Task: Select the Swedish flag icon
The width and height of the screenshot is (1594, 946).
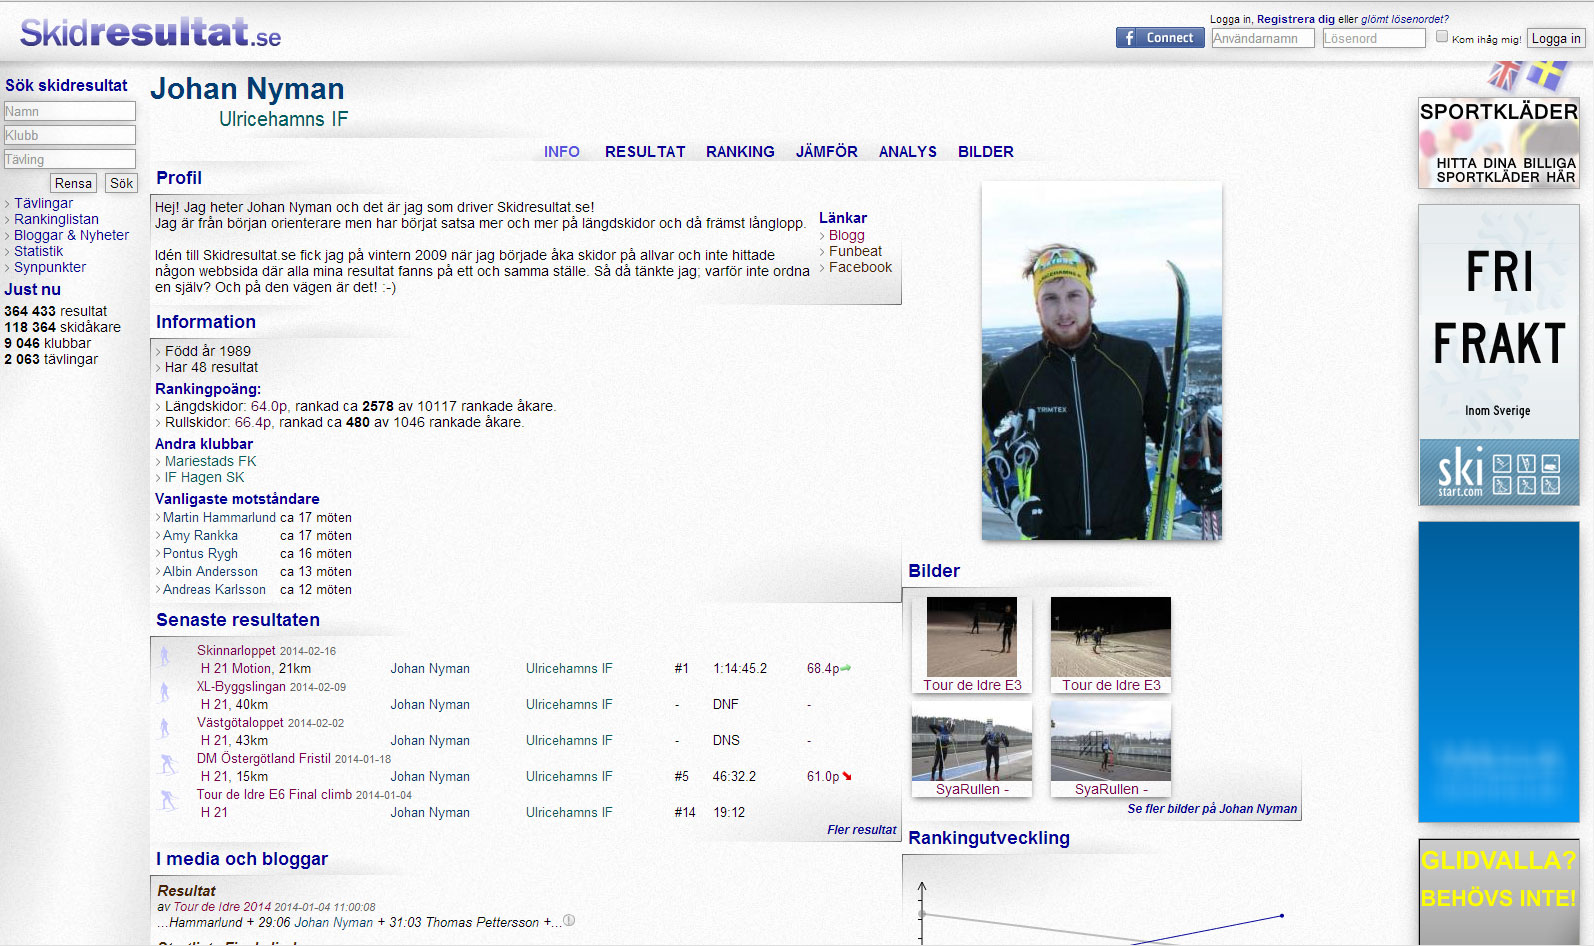Action: (1548, 75)
